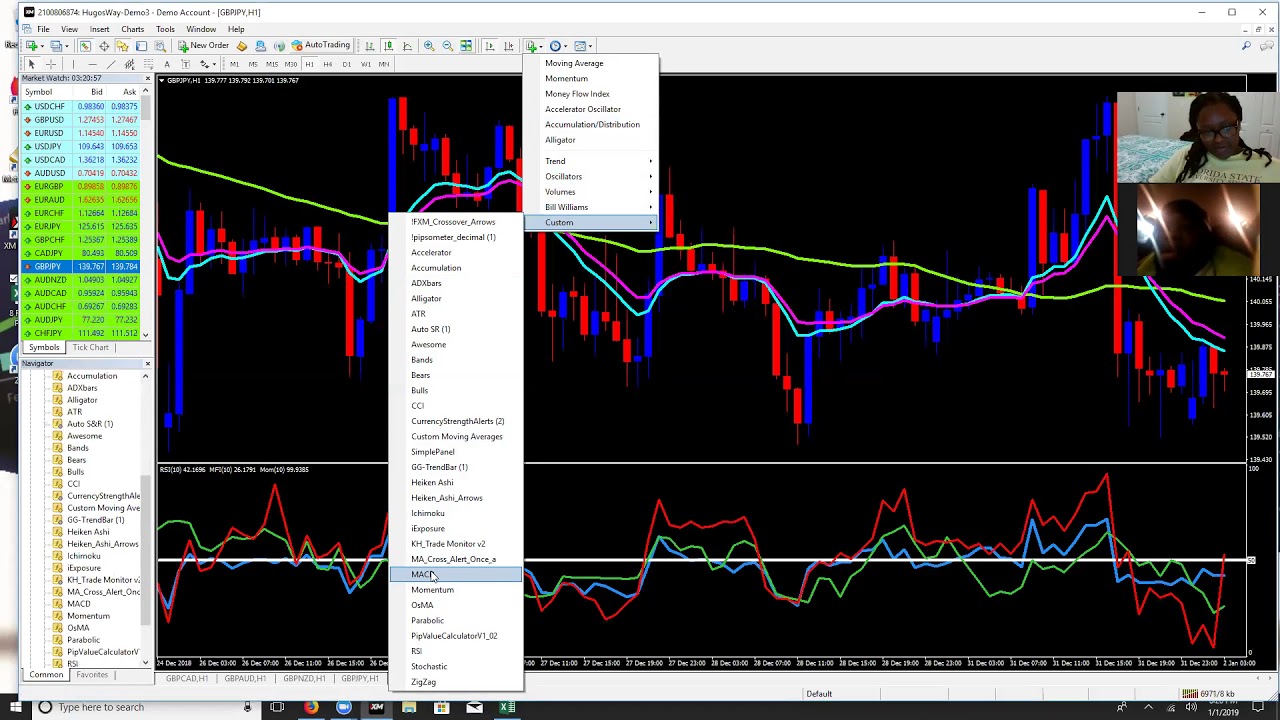The height and width of the screenshot is (720, 1280).
Task: Select Ichimoku in the Navigator tree
Action: pos(84,556)
